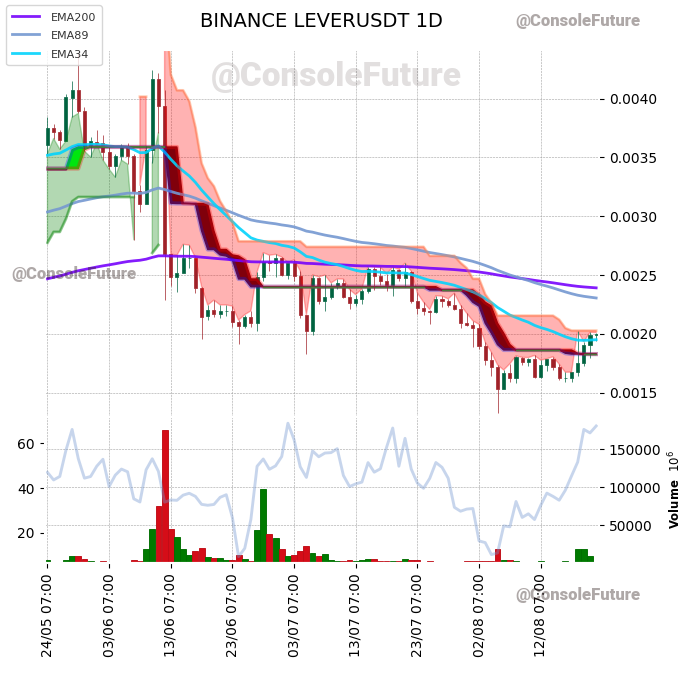Click the EMA200 legend label
The width and height of the screenshot is (690, 690).
[x=73, y=17]
